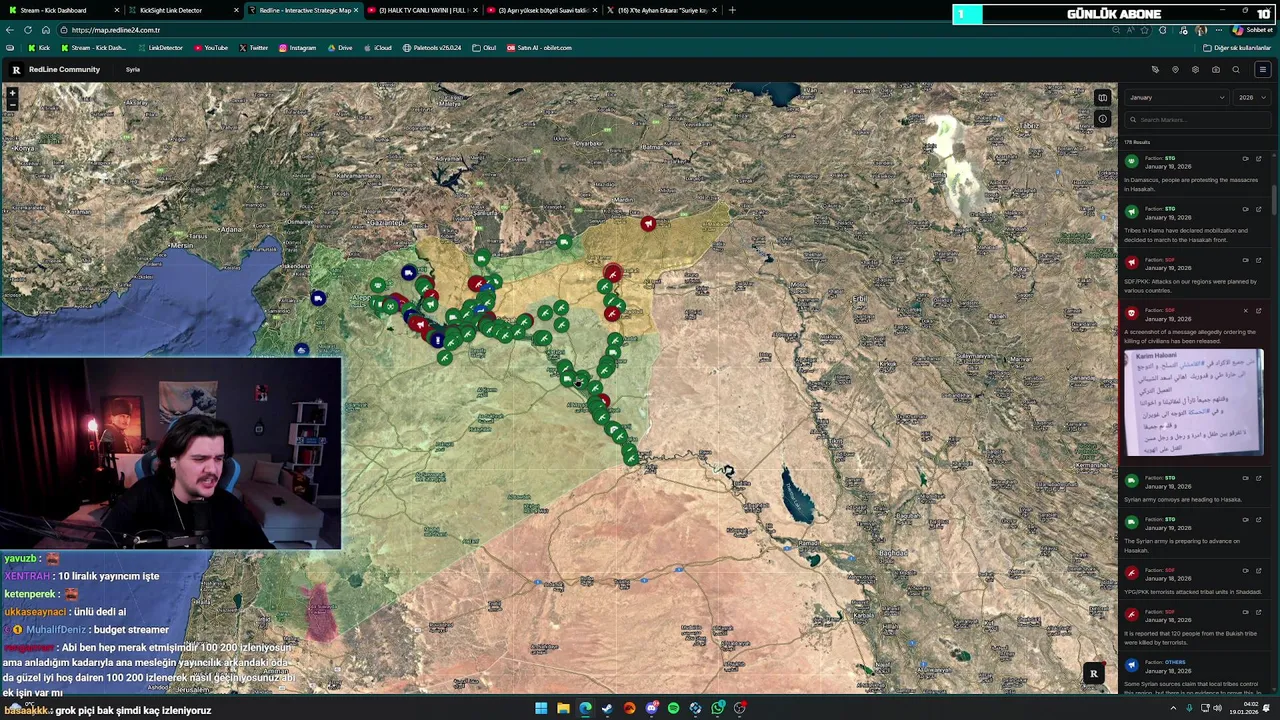1280x720 pixels.
Task: Click the map info circle icon
Action: pos(1102,119)
